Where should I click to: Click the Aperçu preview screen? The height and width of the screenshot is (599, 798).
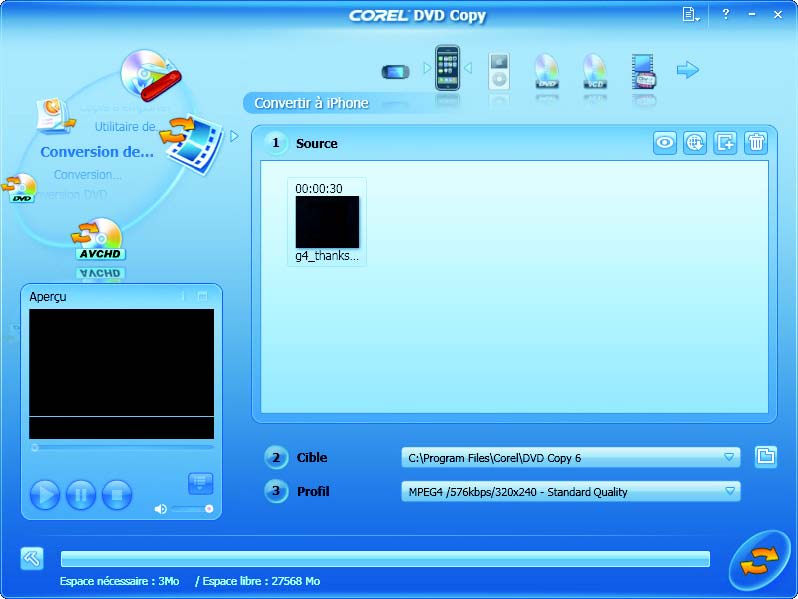pos(122,374)
